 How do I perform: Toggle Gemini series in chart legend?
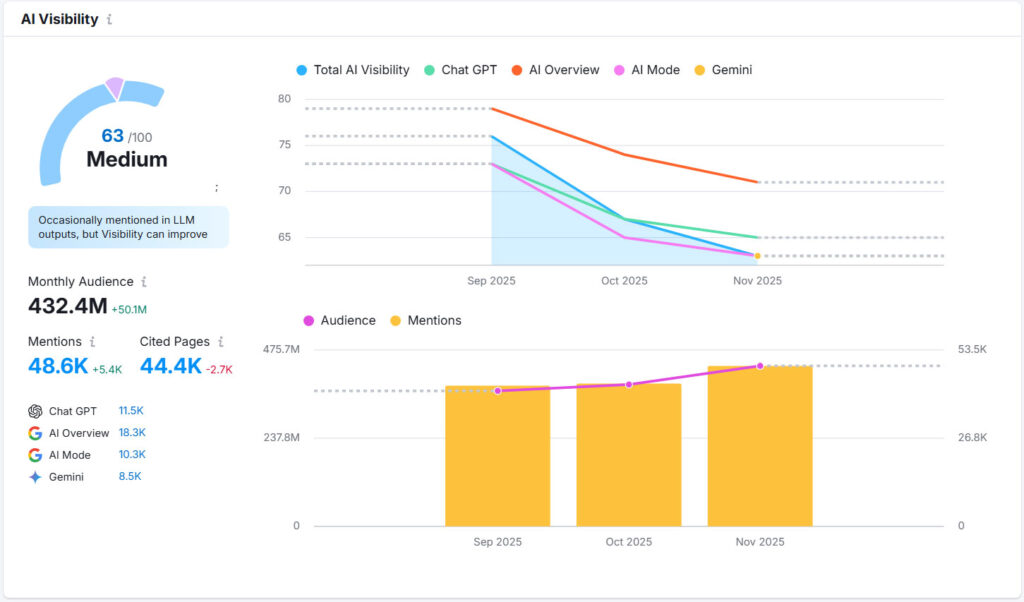click(723, 70)
